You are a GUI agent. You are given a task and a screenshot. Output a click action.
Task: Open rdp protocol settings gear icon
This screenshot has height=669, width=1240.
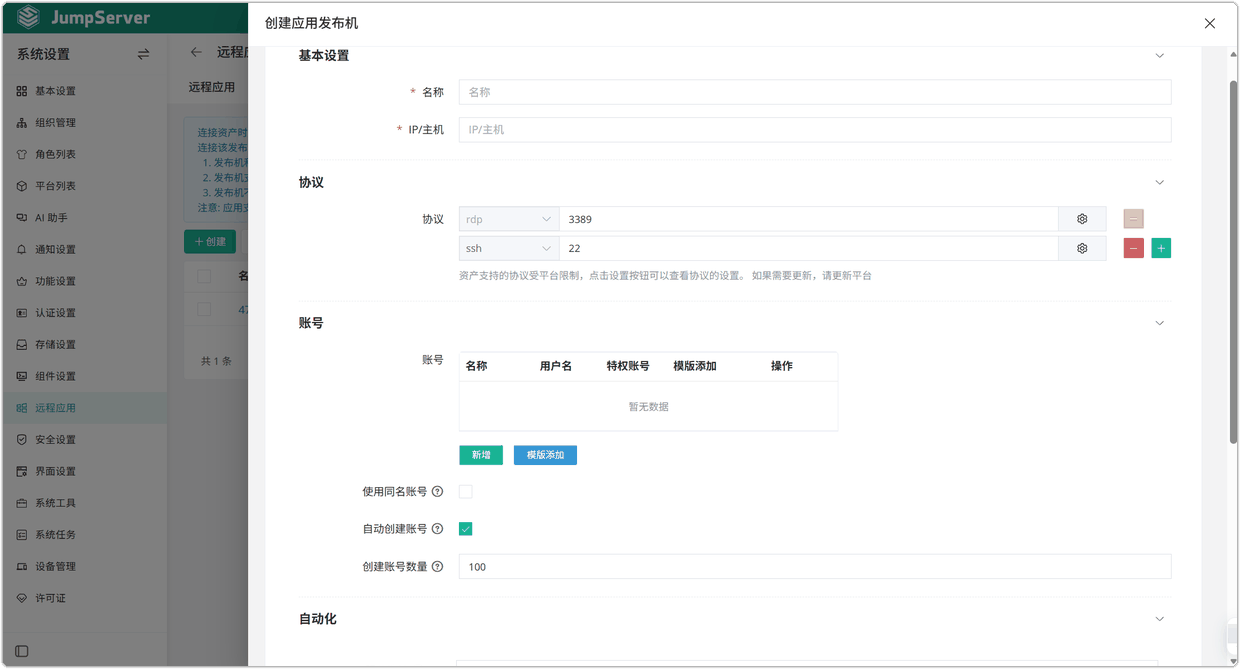(1082, 219)
